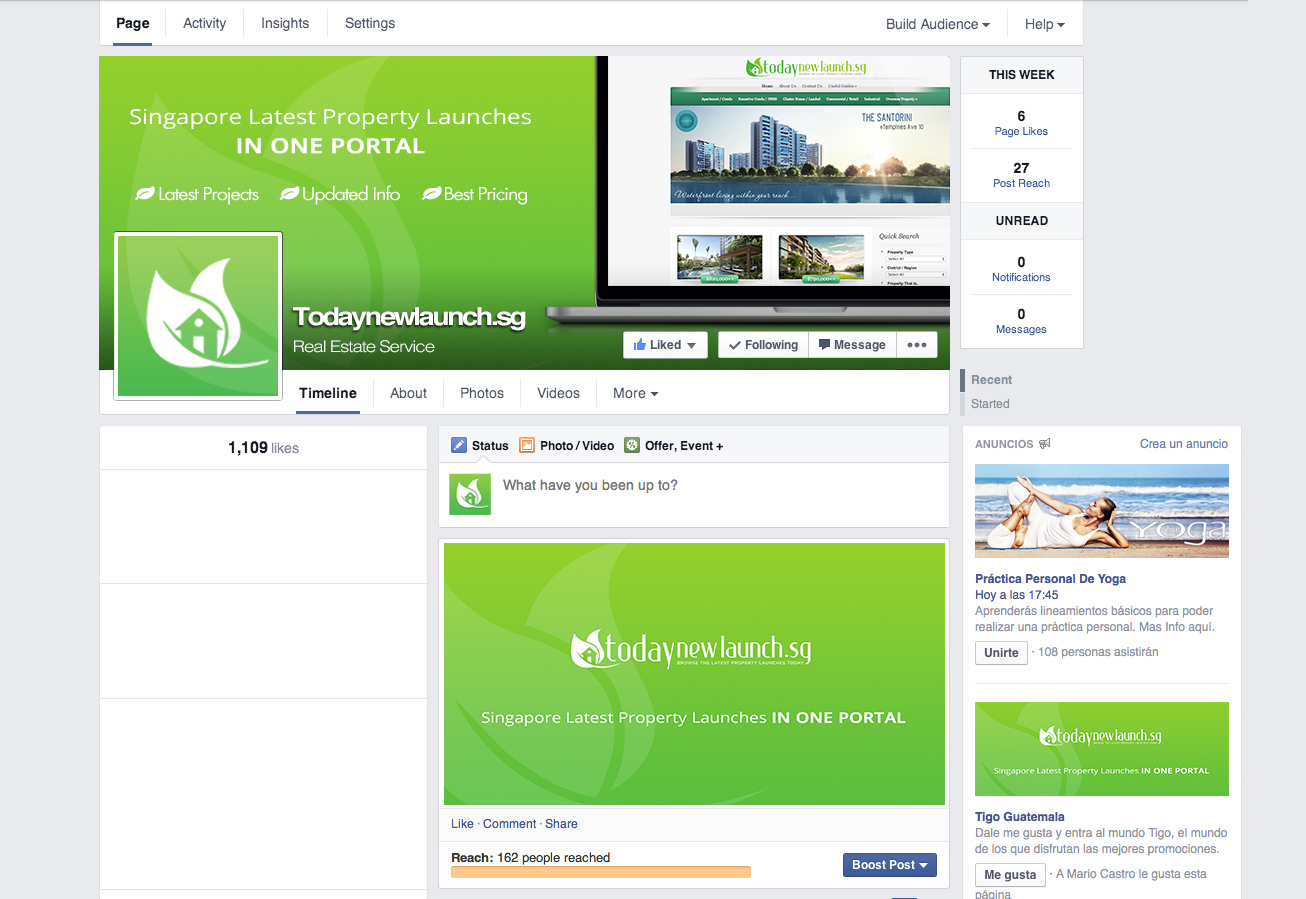This screenshot has height=899, width=1306.
Task: Select the Timeline tab
Action: click(x=328, y=394)
